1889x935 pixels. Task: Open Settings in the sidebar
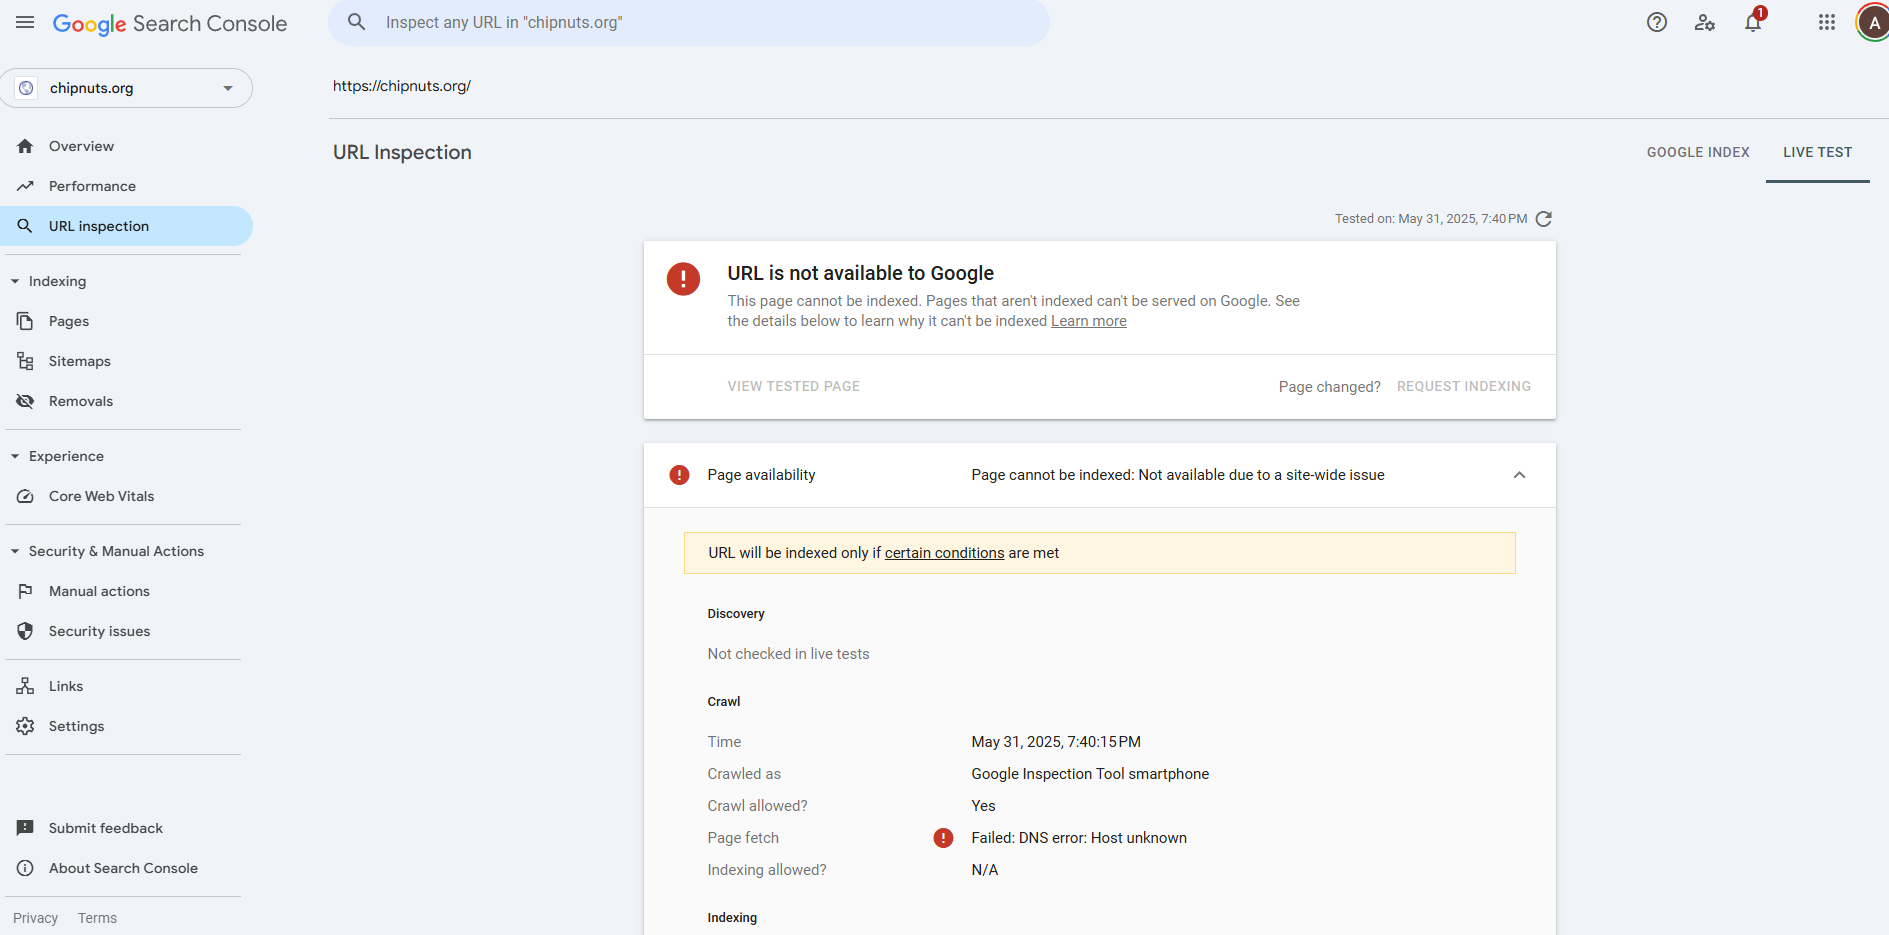[x=126, y=726]
